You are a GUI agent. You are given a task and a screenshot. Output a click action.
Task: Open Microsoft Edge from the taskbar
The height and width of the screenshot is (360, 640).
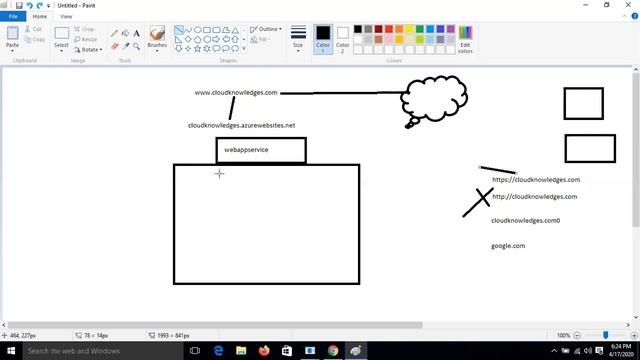[x=218, y=351]
